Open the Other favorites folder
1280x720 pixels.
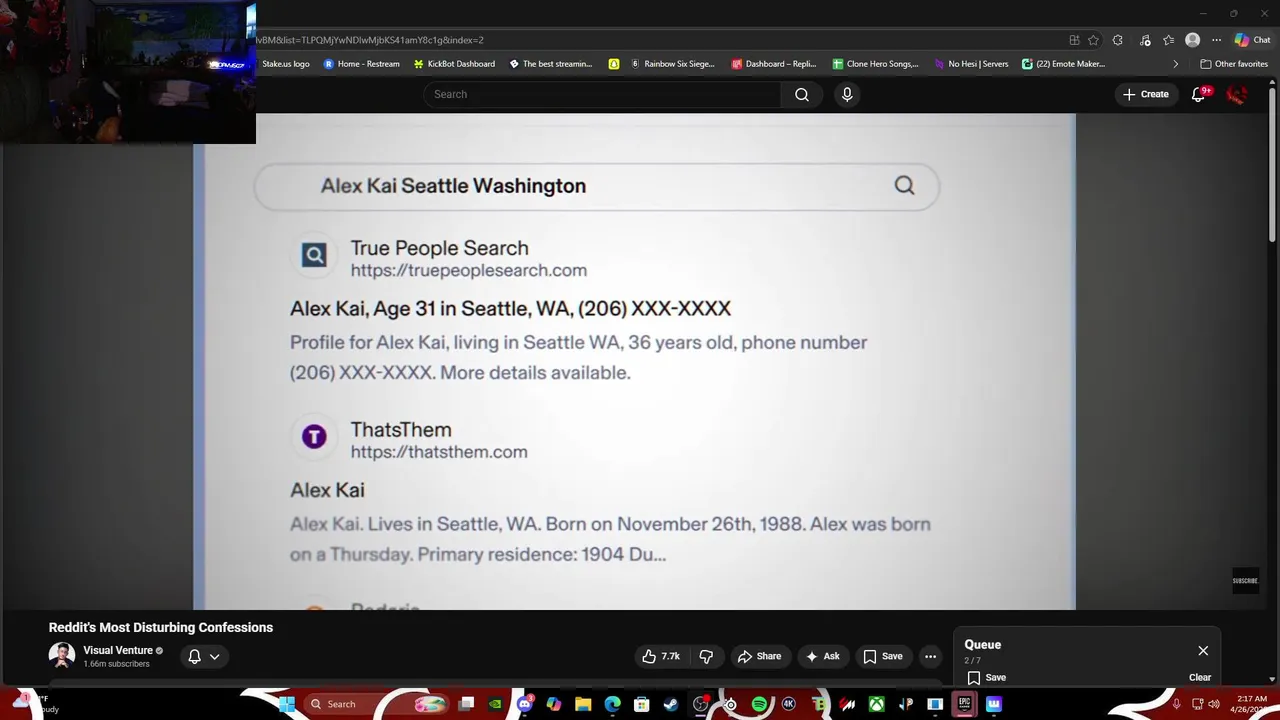pos(1234,64)
